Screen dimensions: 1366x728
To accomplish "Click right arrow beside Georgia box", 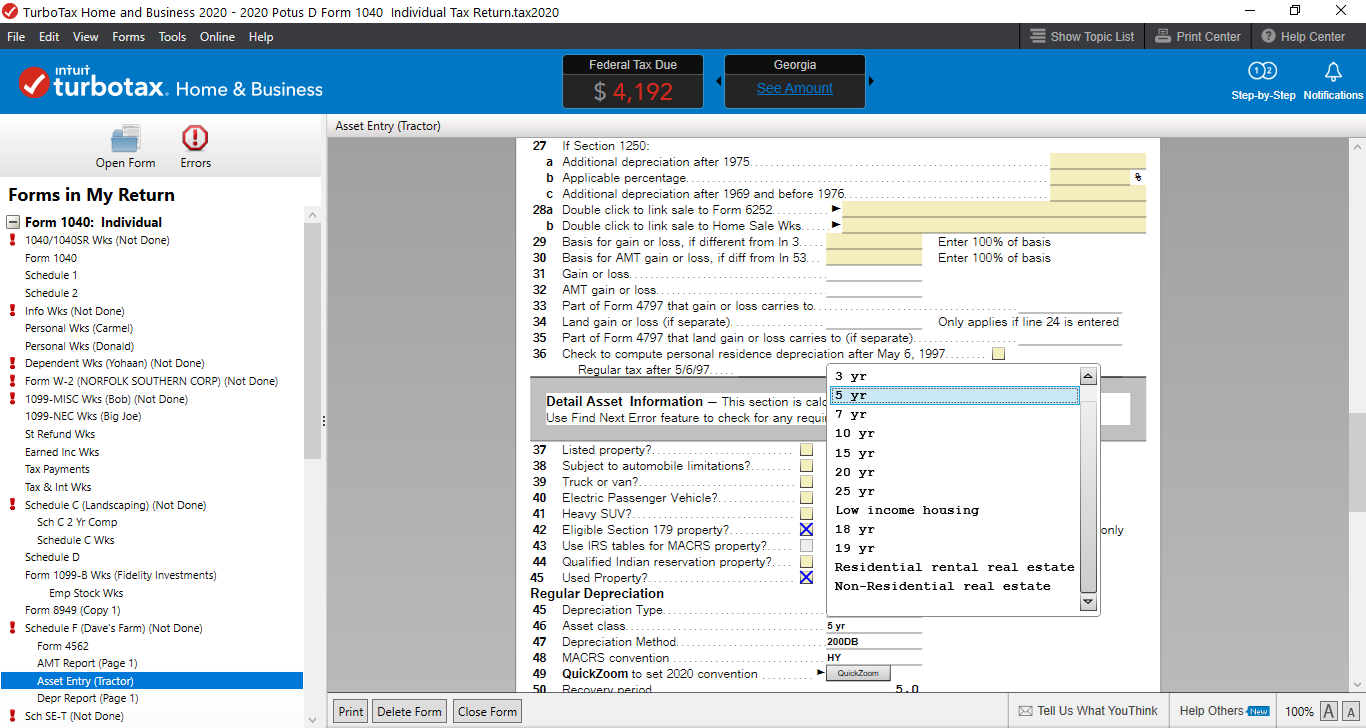I will pos(871,81).
